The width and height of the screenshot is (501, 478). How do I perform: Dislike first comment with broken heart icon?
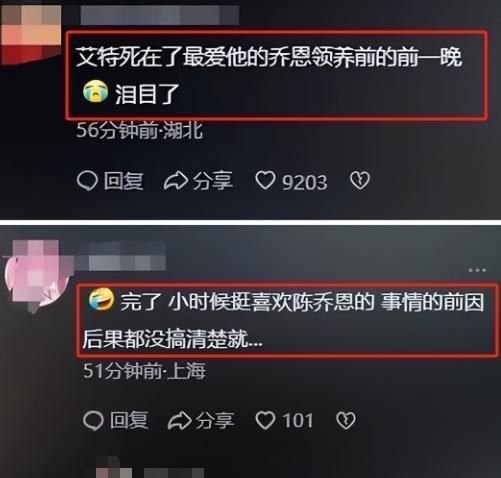pos(360,181)
